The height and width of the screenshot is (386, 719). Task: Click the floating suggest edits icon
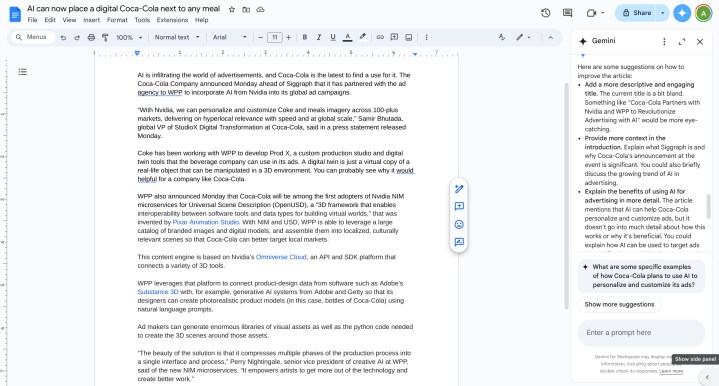(x=459, y=242)
